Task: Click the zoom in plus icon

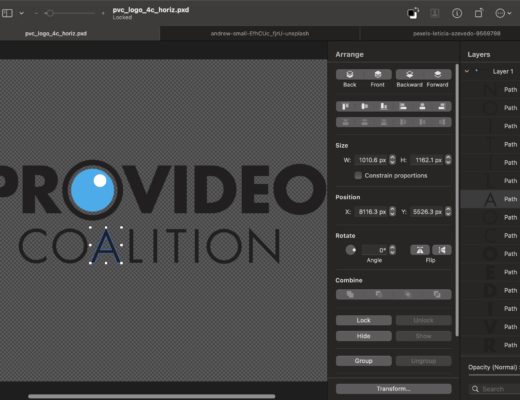Action: coord(103,13)
